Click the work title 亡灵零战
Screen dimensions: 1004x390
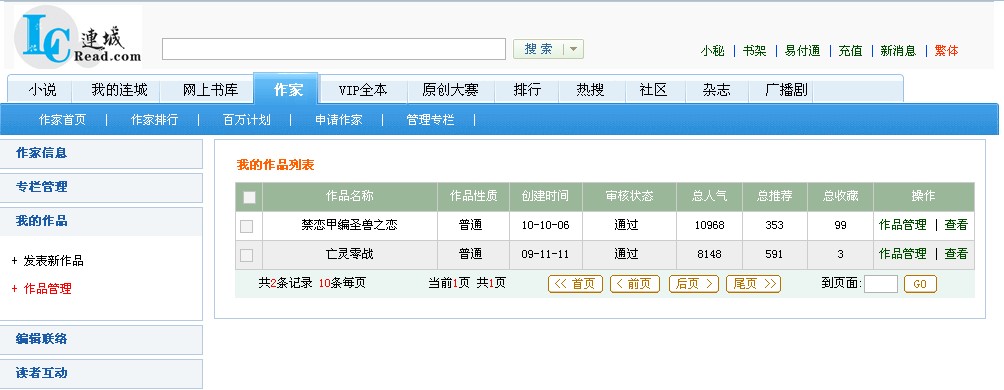[x=350, y=254]
